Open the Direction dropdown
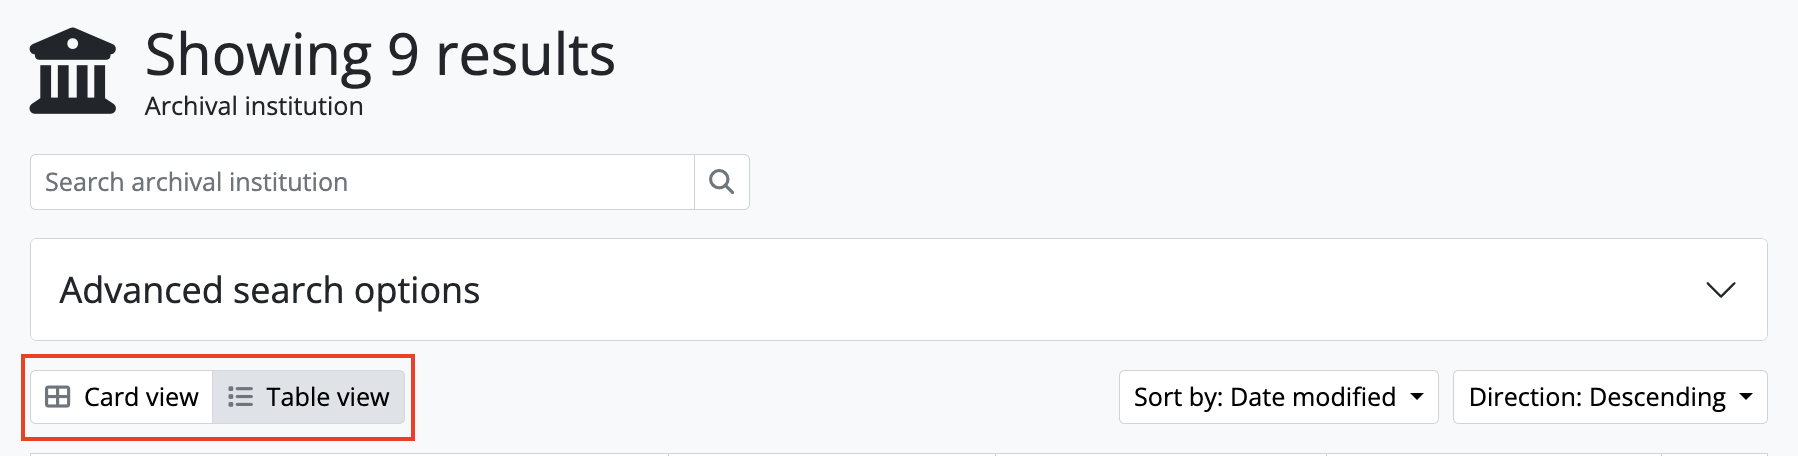 [x=1609, y=397]
